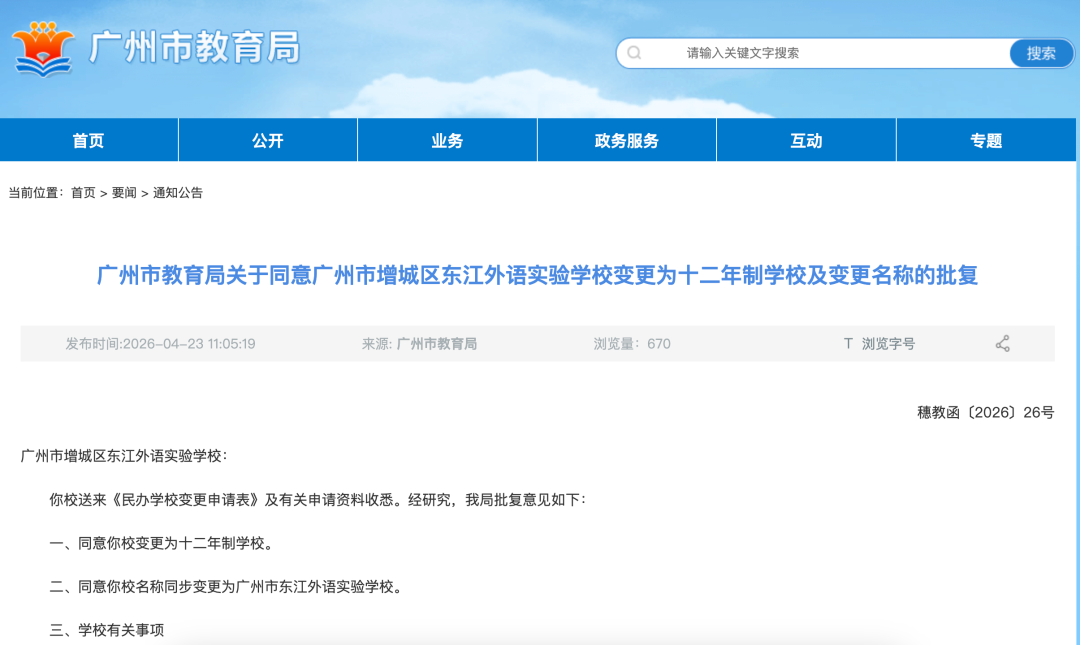Open the 公开 navigation menu

[268, 141]
